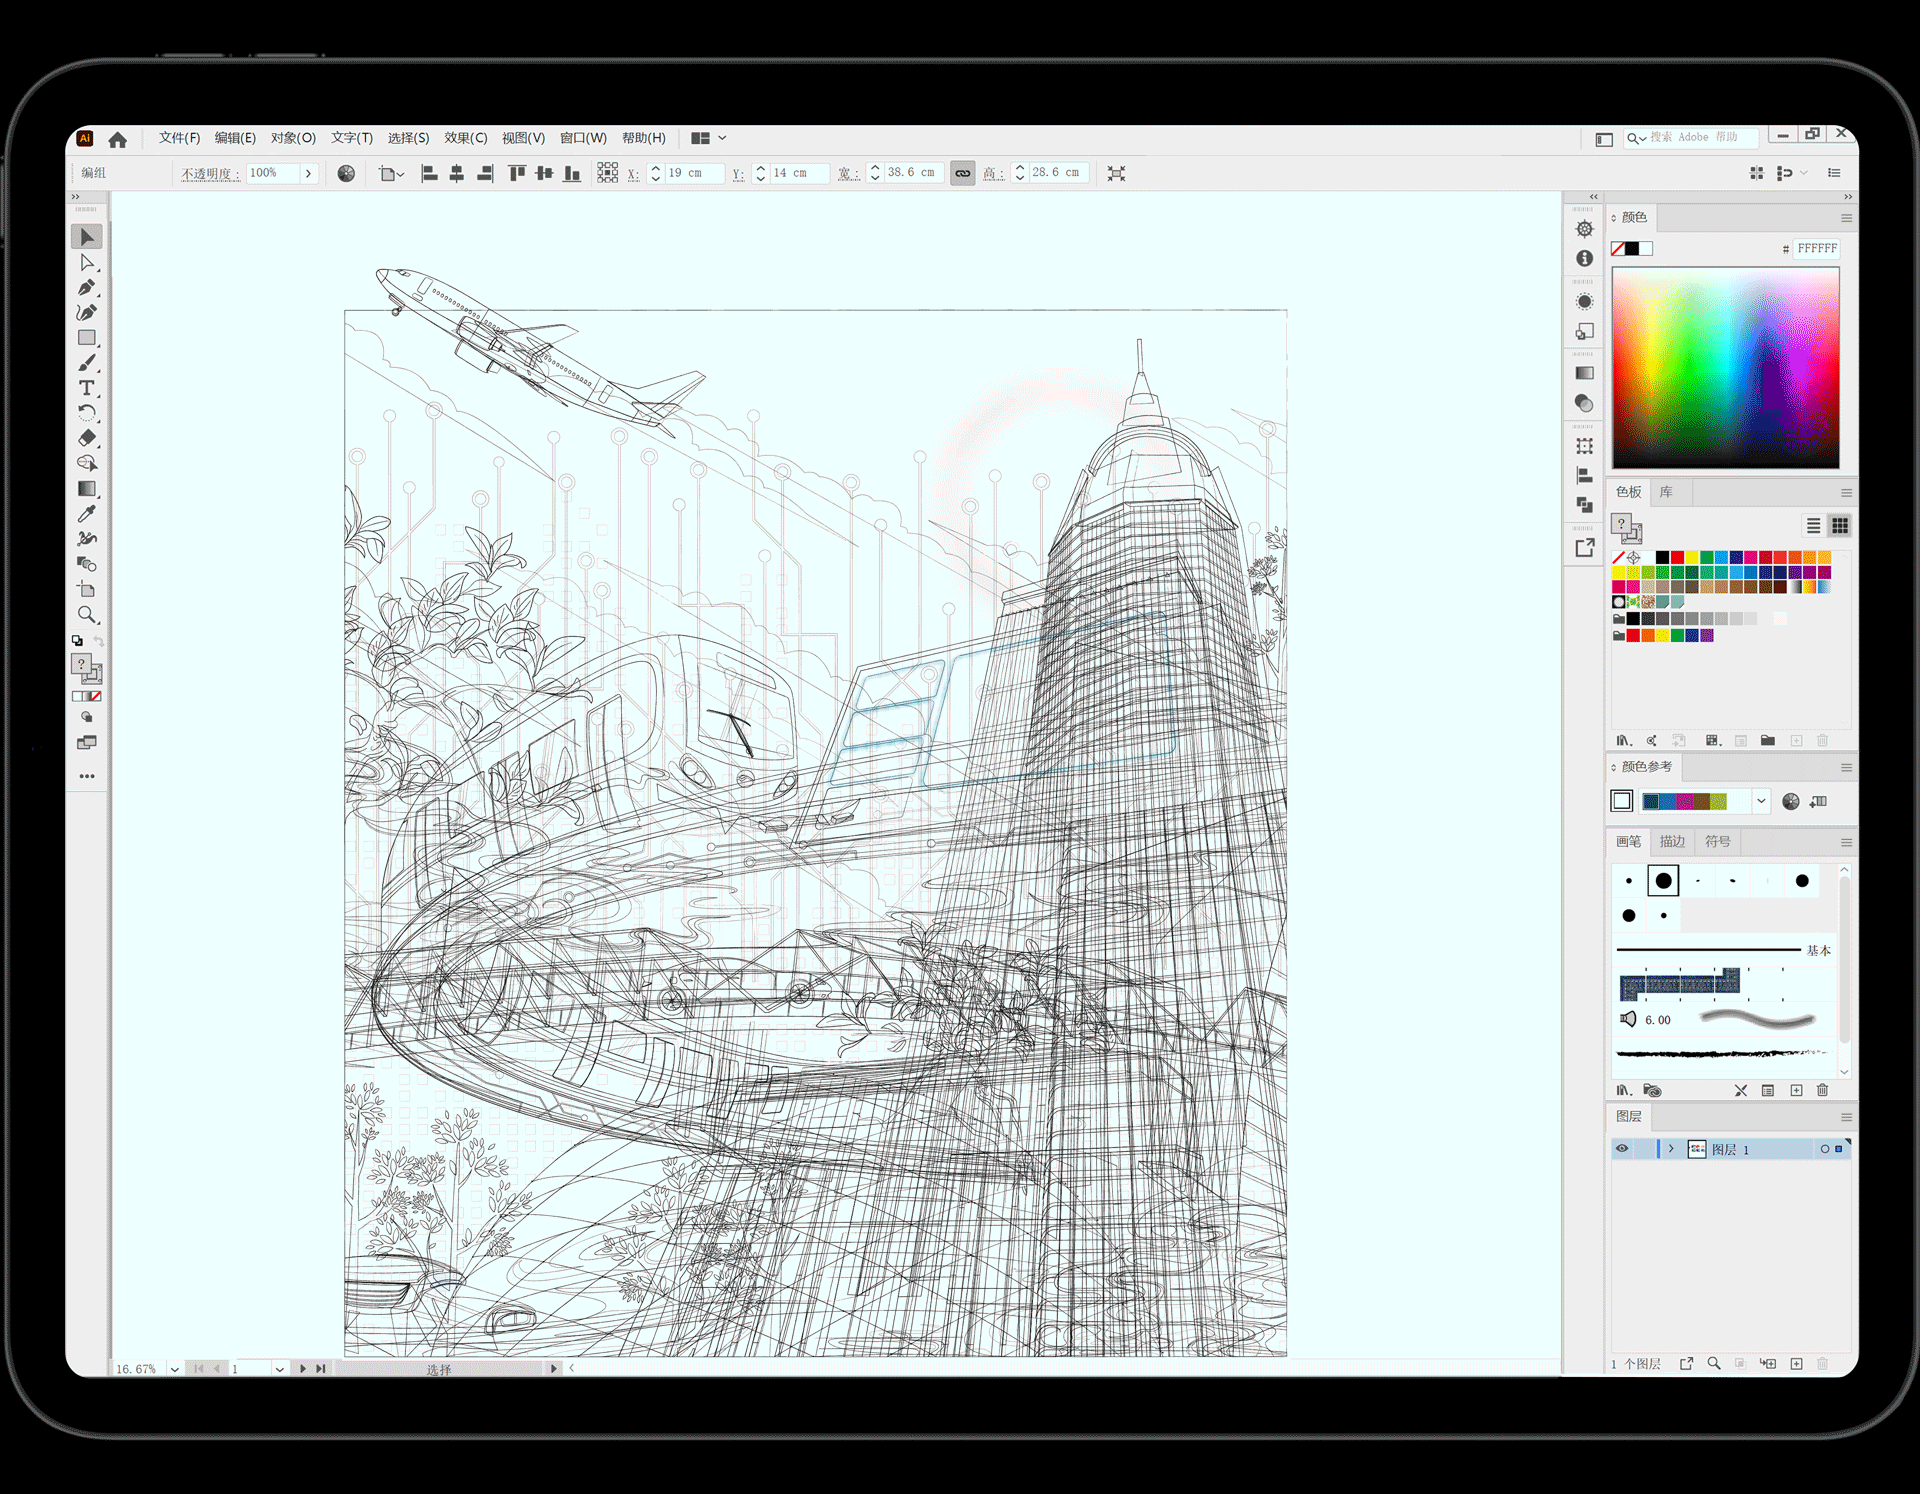Open the color harmony rules dropdown

(1761, 801)
